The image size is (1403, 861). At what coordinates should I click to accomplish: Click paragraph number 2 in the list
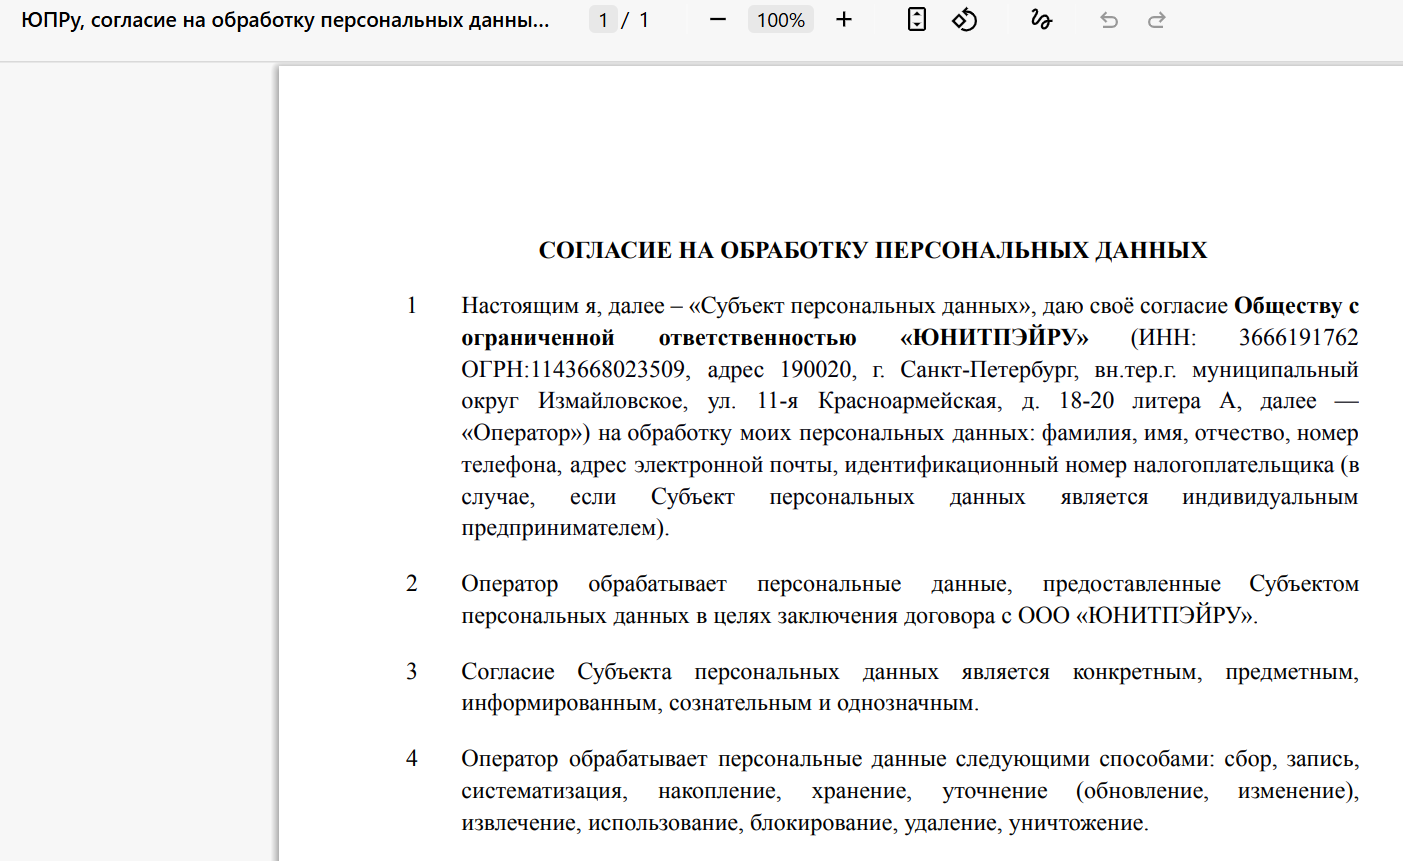411,584
